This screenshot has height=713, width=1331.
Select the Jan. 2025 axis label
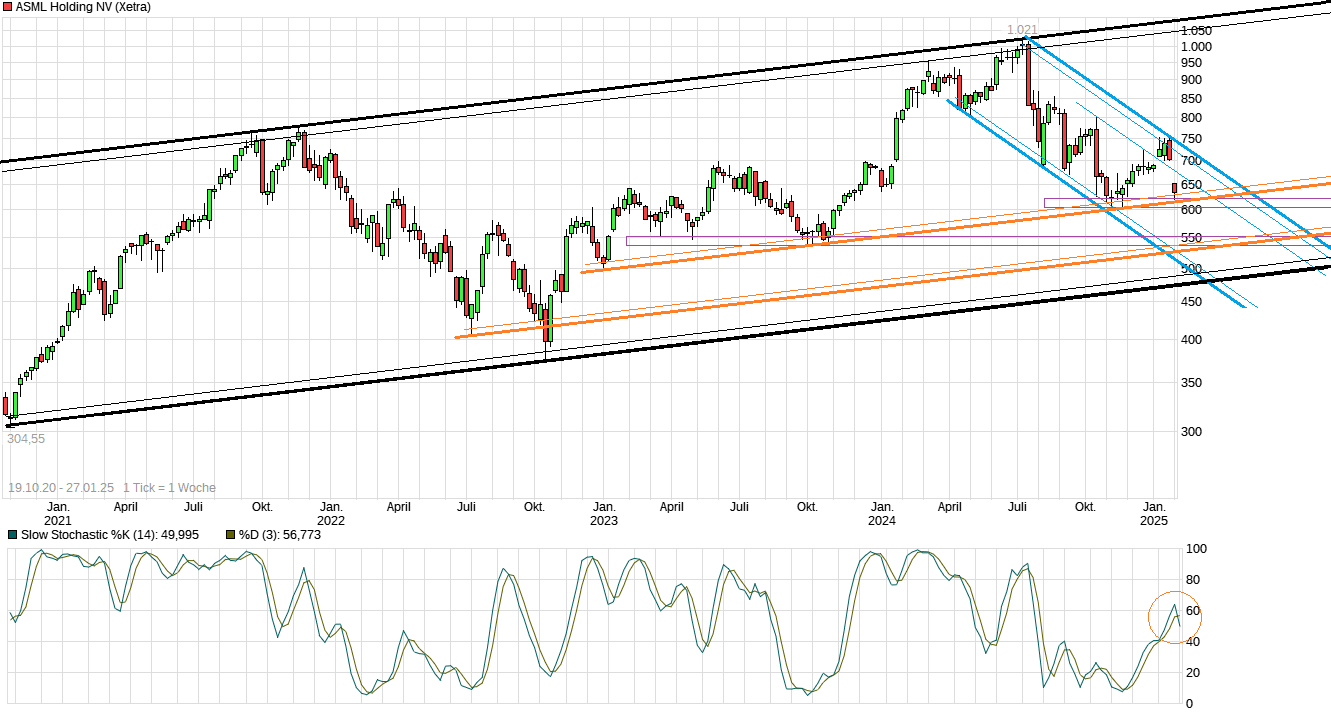(1155, 513)
